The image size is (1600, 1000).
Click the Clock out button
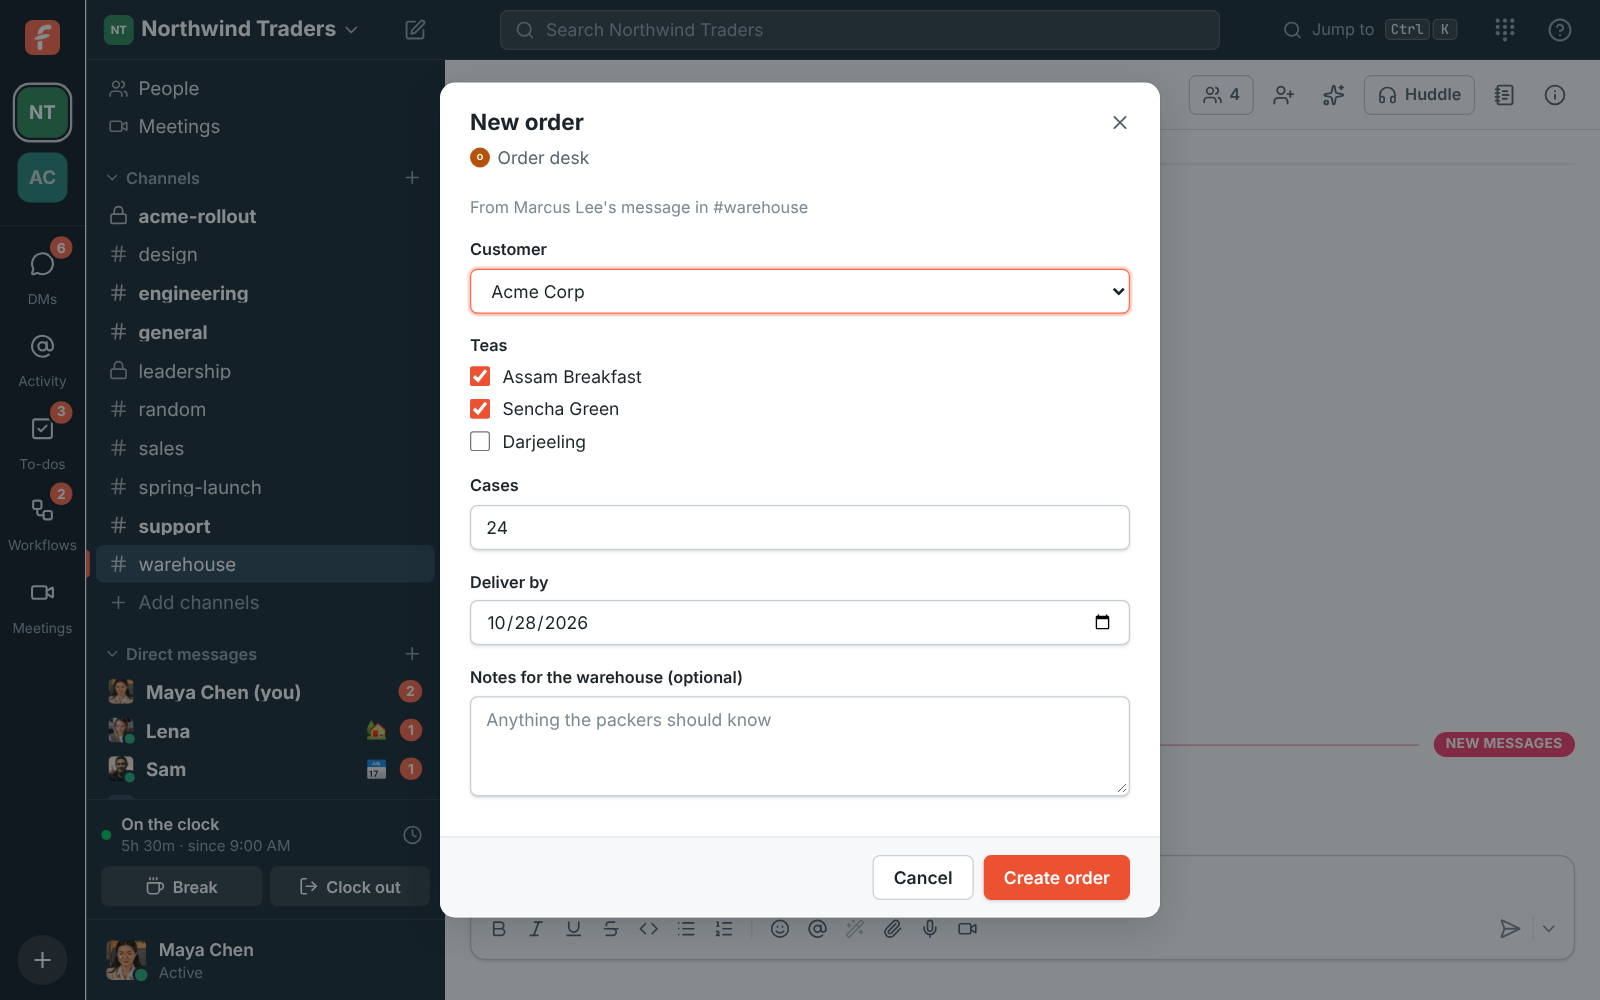pyautogui.click(x=350, y=887)
